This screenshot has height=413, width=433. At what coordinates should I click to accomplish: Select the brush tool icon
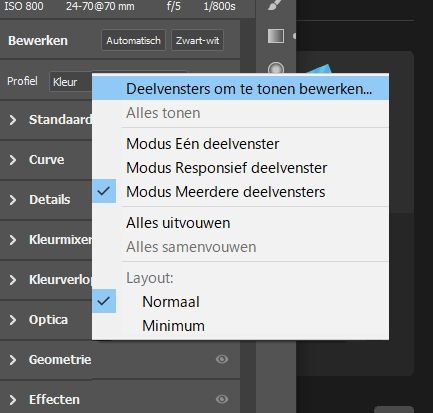275,5
